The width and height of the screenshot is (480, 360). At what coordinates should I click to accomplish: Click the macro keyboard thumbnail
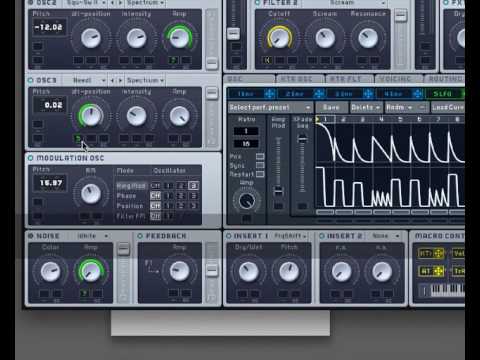448,290
